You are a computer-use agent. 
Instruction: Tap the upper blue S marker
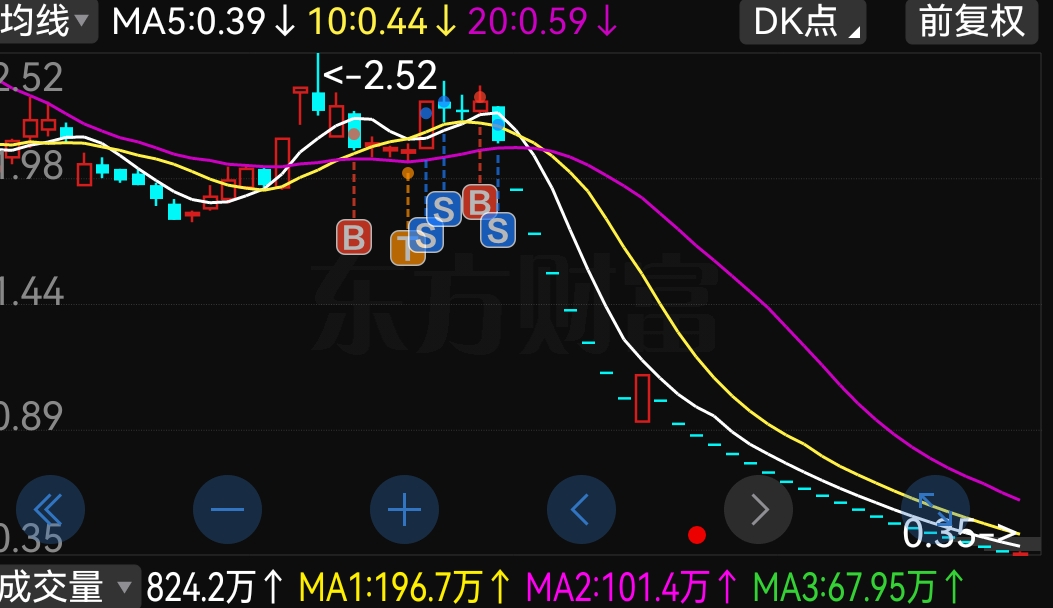[443, 209]
